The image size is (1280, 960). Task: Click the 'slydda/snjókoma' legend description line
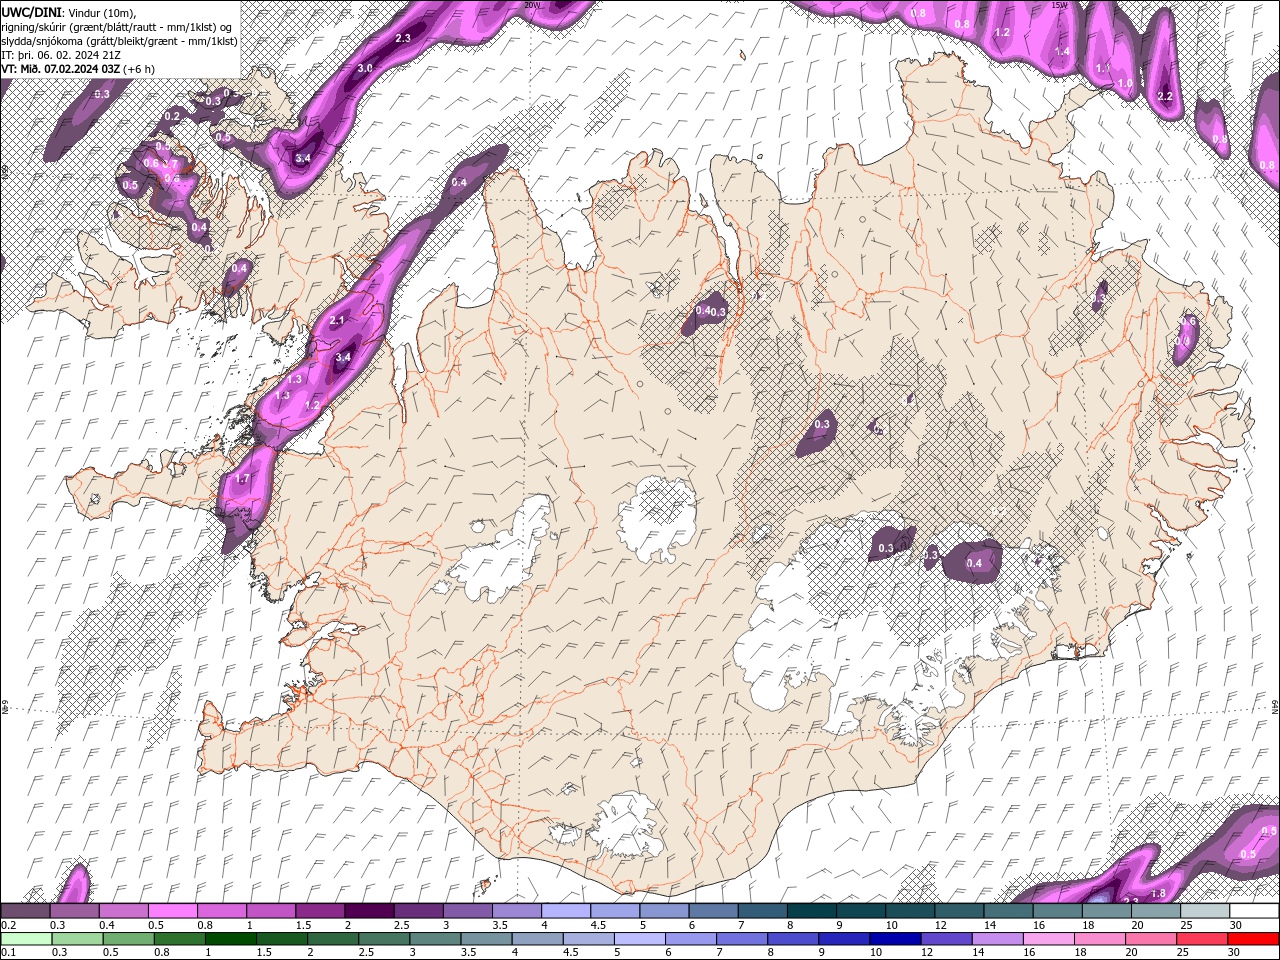point(120,41)
